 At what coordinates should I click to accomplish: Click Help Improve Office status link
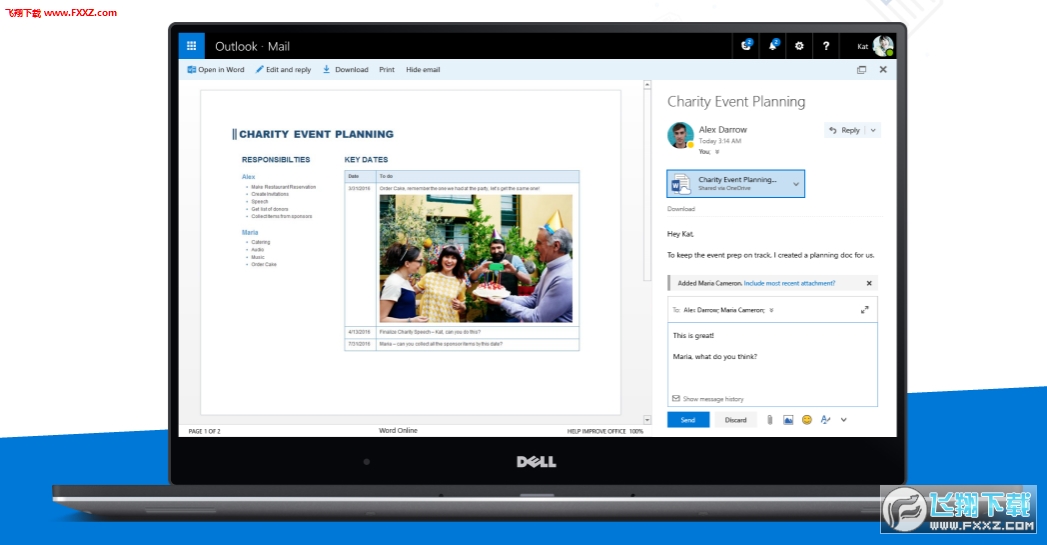596,431
